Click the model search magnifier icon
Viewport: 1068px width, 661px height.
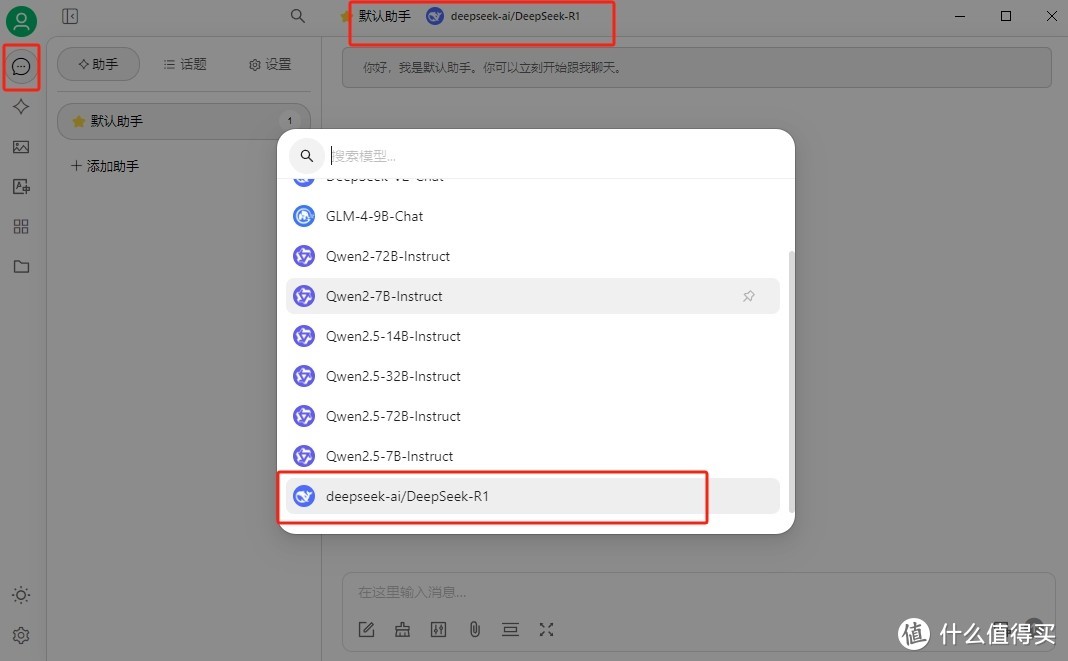click(307, 156)
